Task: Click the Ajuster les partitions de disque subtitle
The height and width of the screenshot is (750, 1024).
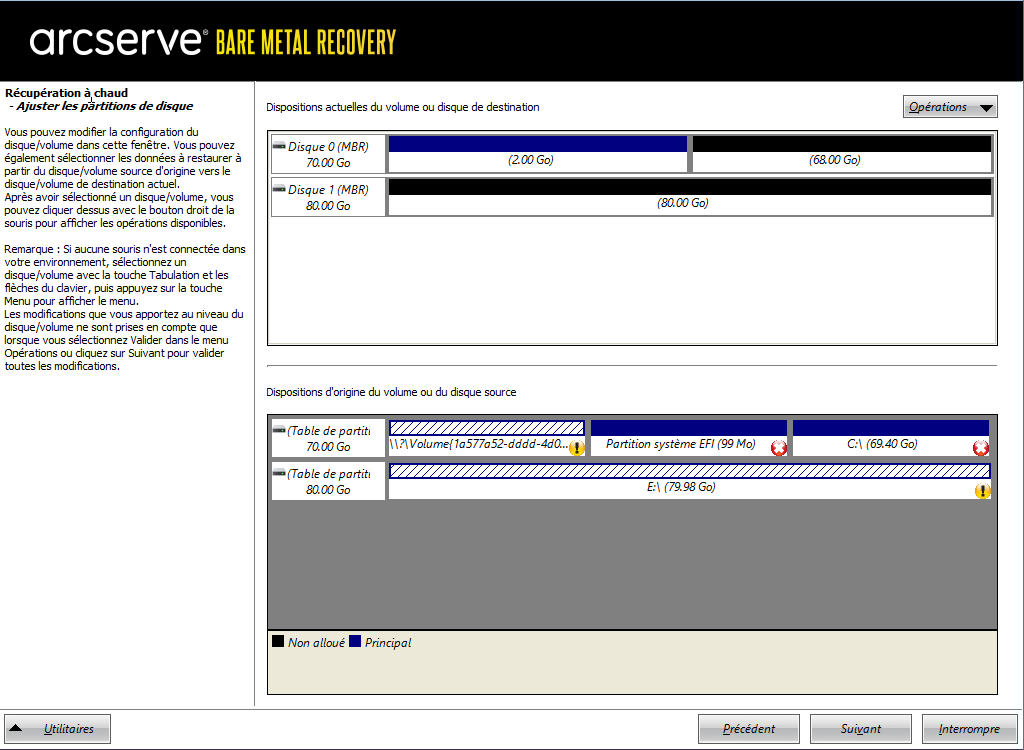Action: tap(104, 106)
